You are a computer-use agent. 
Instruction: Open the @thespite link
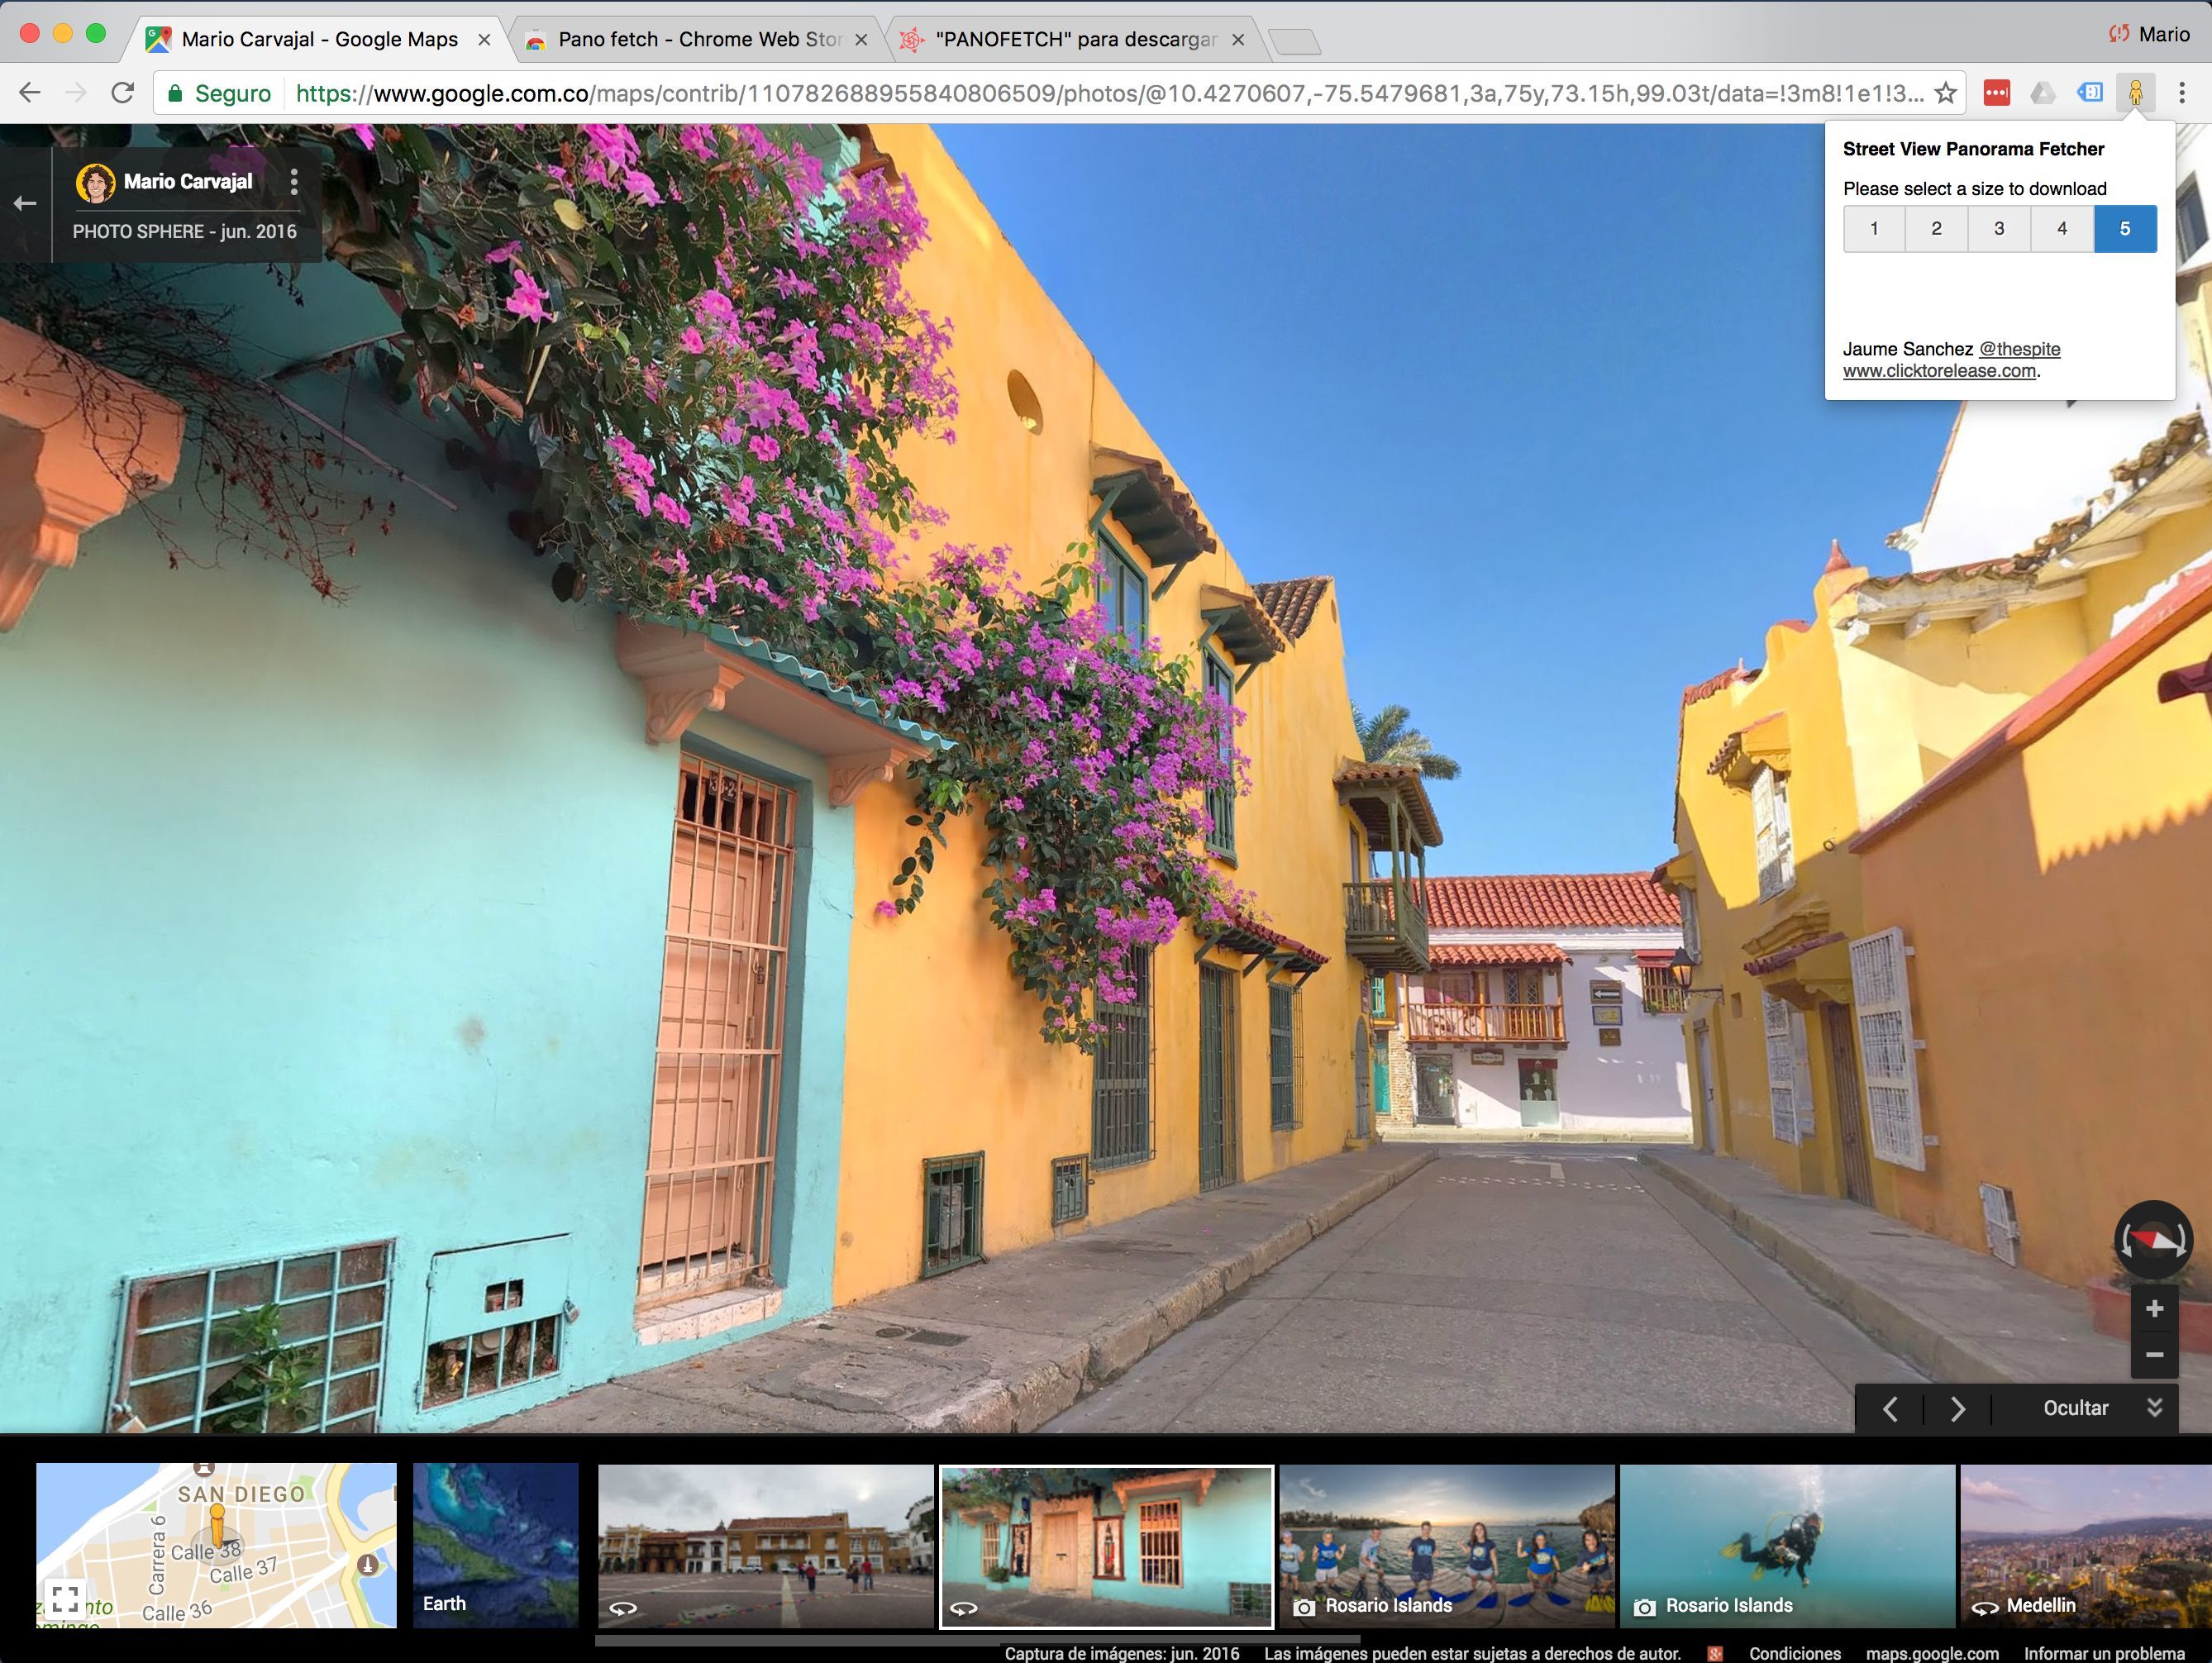coord(2019,349)
